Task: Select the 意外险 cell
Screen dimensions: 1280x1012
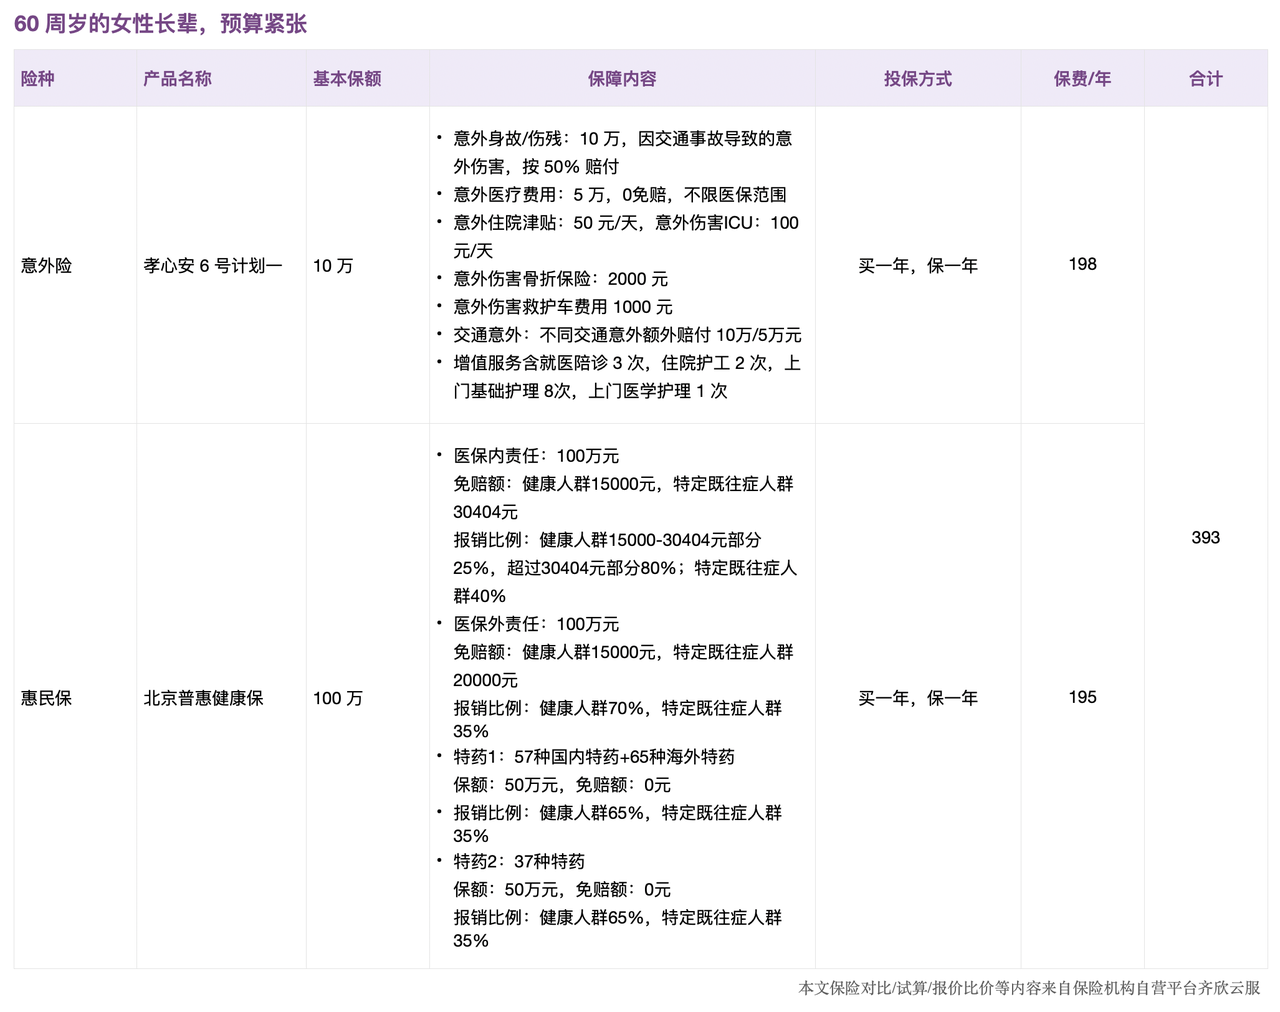Action: click(x=47, y=266)
